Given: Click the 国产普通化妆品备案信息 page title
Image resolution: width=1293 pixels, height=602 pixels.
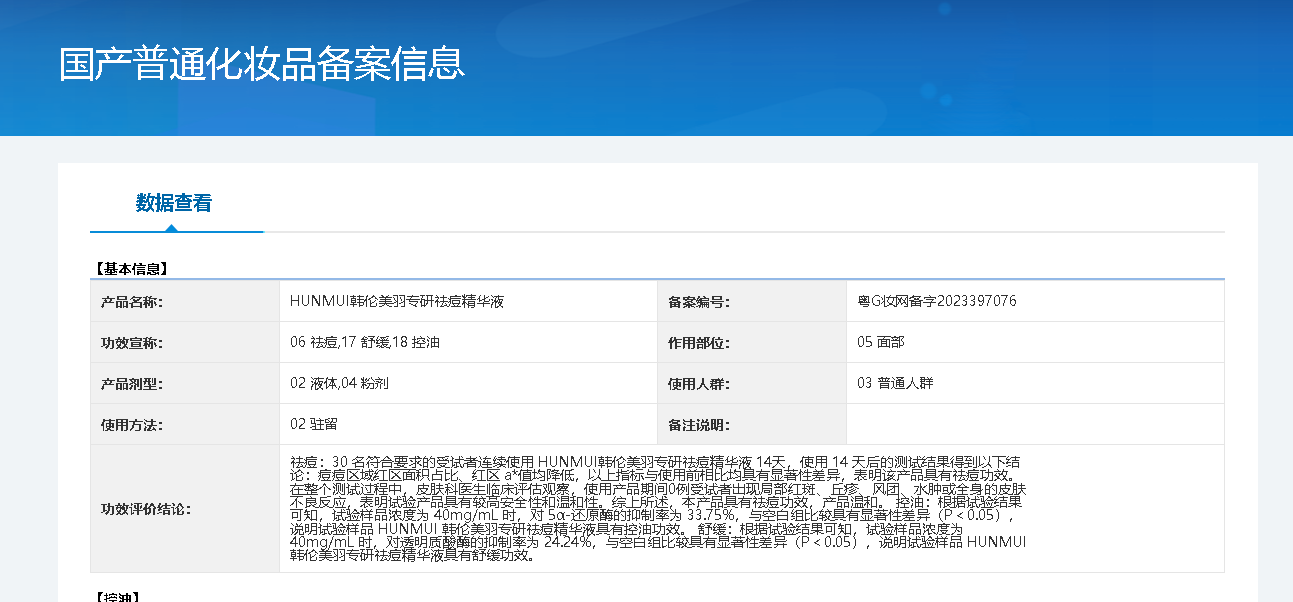Looking at the screenshot, I should [x=262, y=63].
